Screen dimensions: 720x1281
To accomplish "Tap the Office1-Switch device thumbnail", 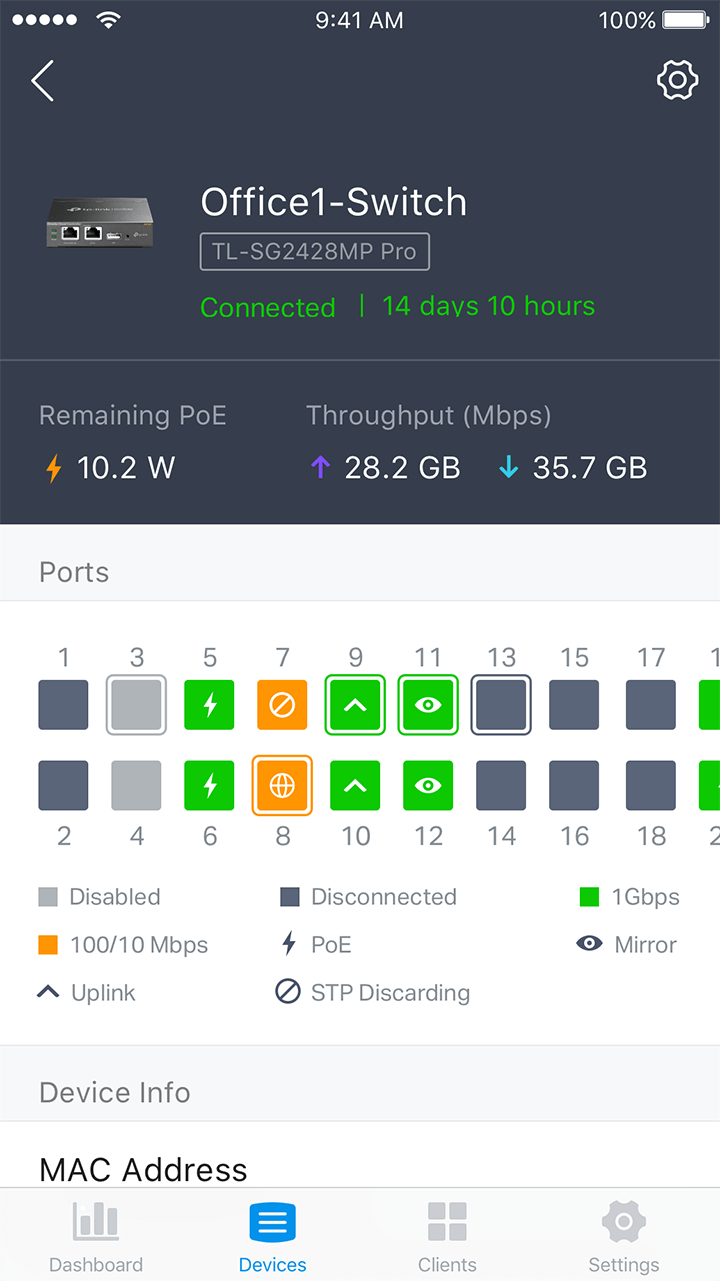I will [x=99, y=222].
